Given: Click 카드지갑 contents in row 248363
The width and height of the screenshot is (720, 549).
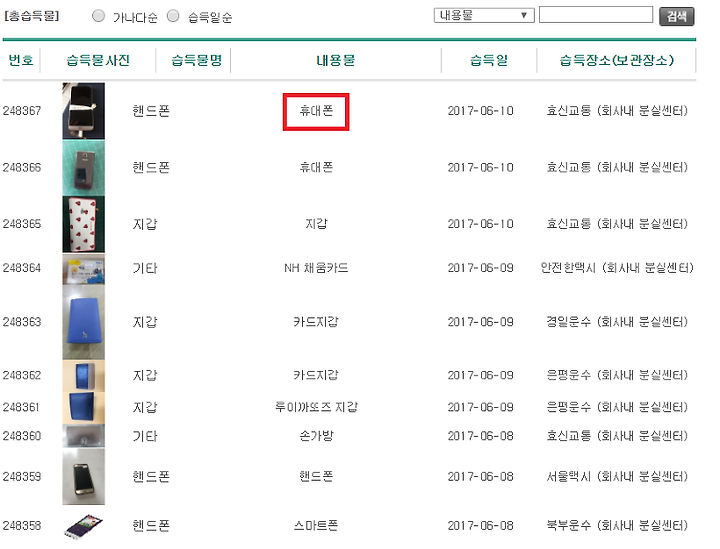Looking at the screenshot, I should (316, 322).
